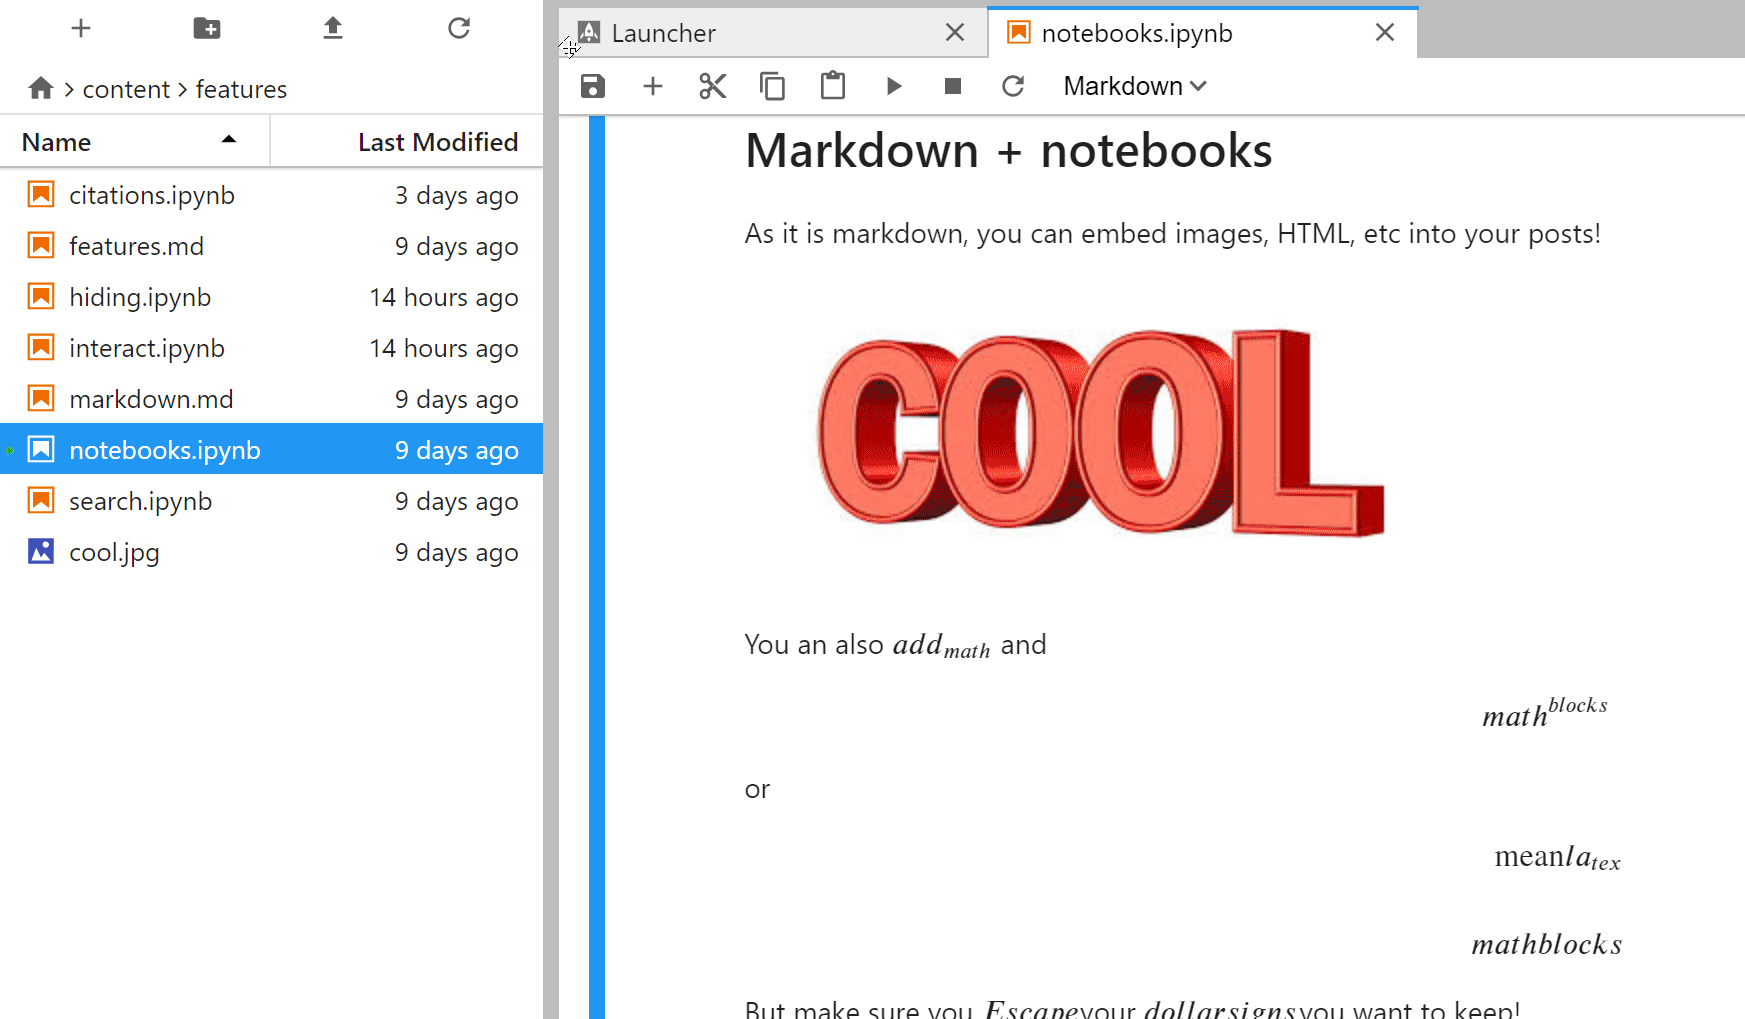Upload files to the features directory
Image resolution: width=1745 pixels, height=1019 pixels.
(x=332, y=28)
